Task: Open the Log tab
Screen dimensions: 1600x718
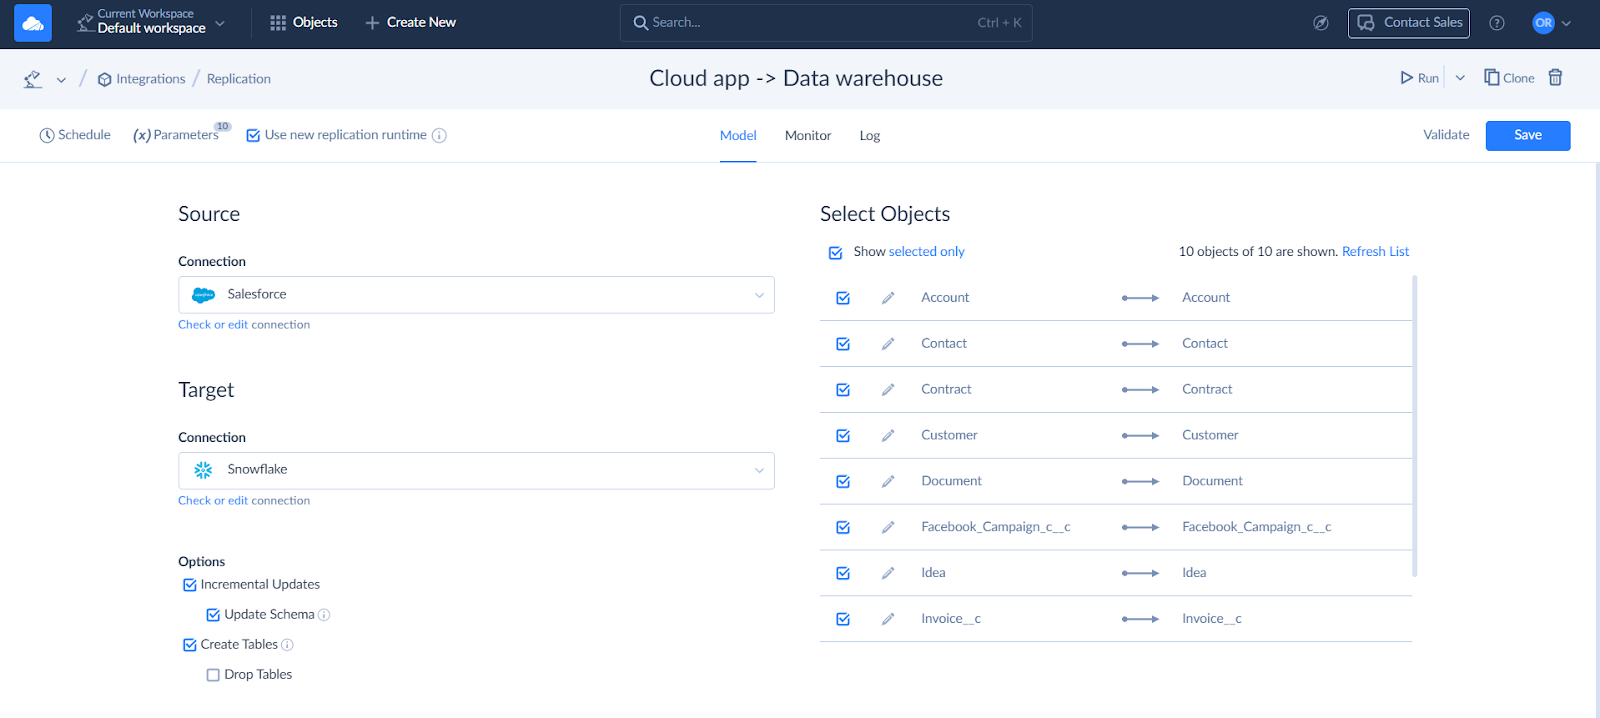Action: [869, 136]
